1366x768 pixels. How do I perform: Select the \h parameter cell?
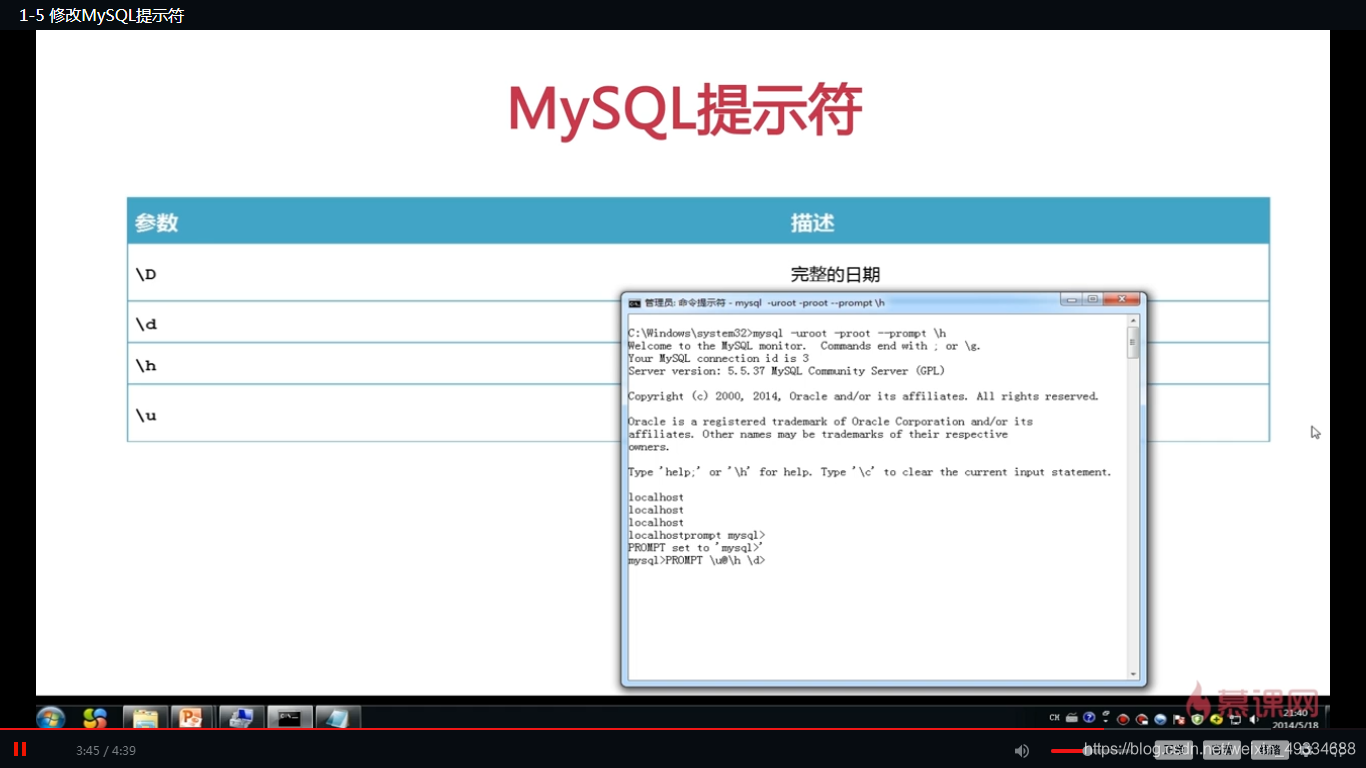tap(146, 366)
